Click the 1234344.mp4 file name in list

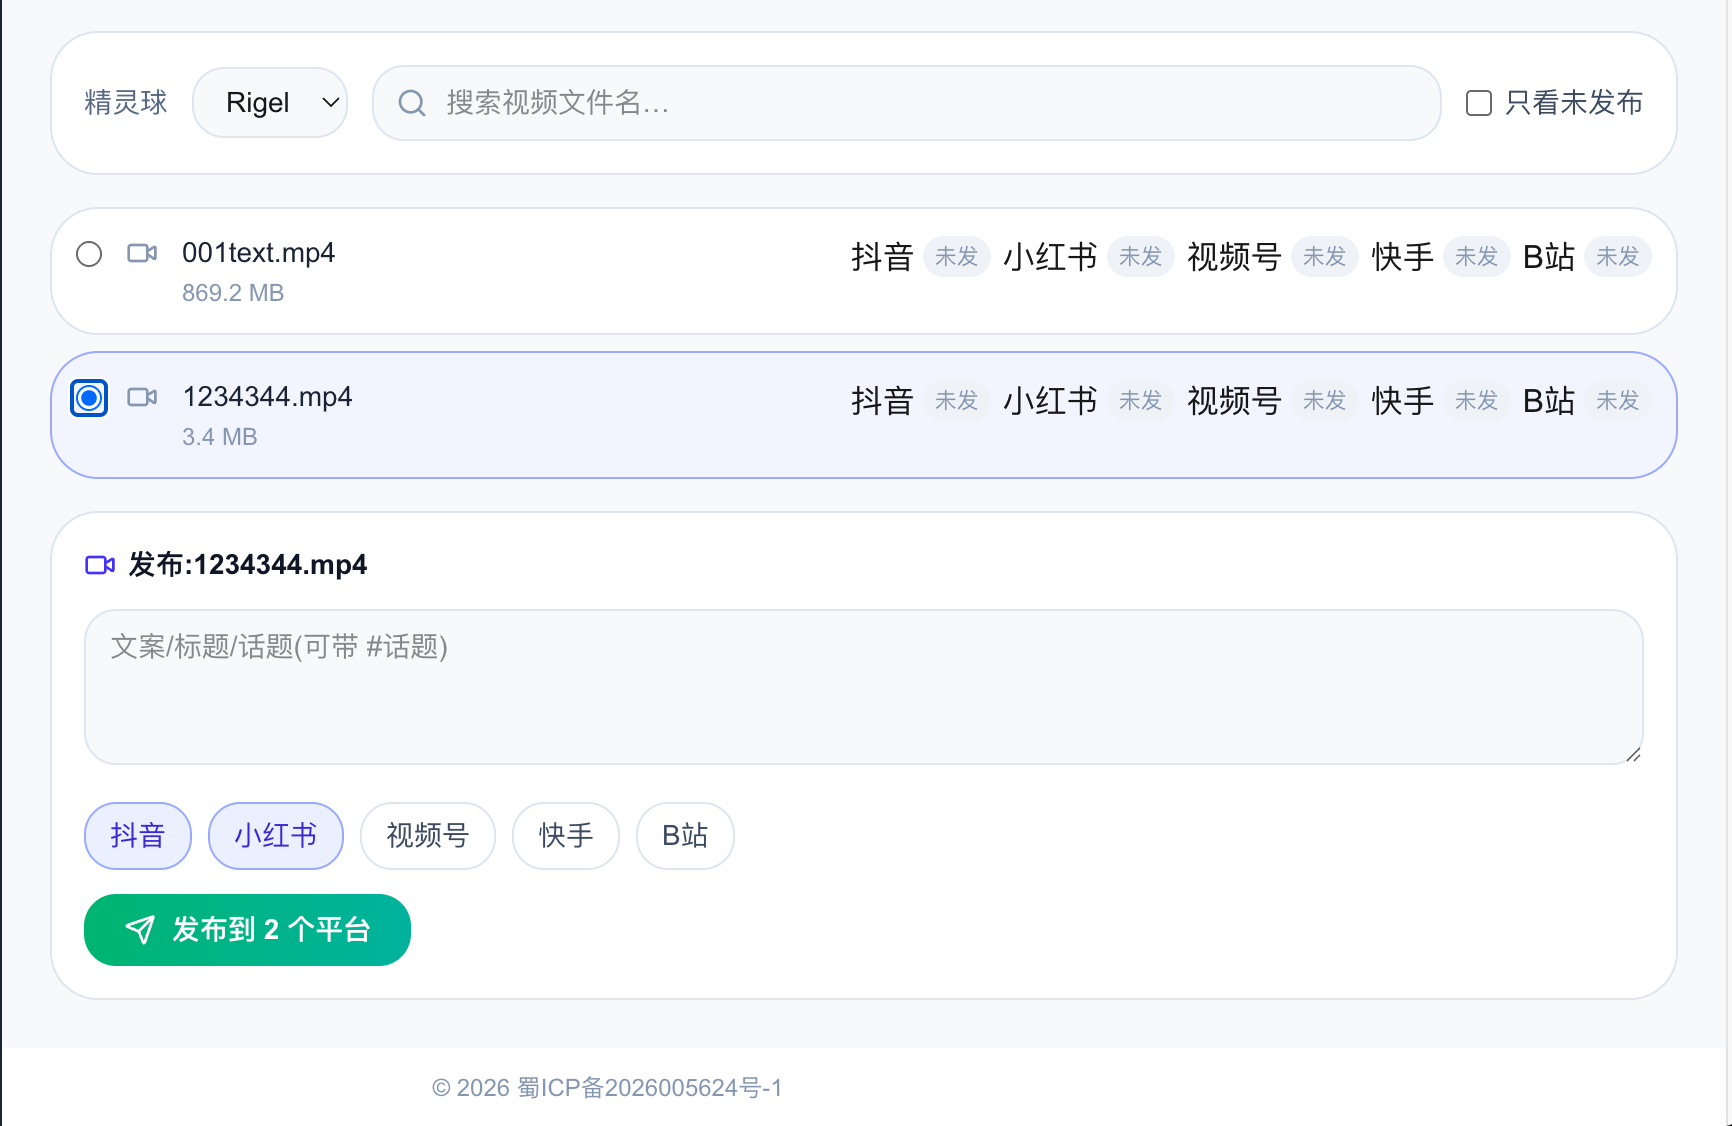coord(267,397)
